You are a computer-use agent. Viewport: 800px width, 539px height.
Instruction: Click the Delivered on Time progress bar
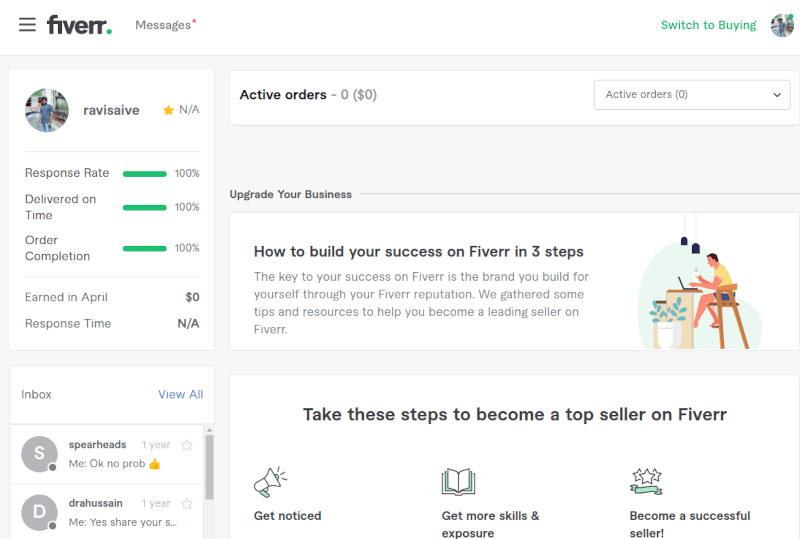pos(145,207)
